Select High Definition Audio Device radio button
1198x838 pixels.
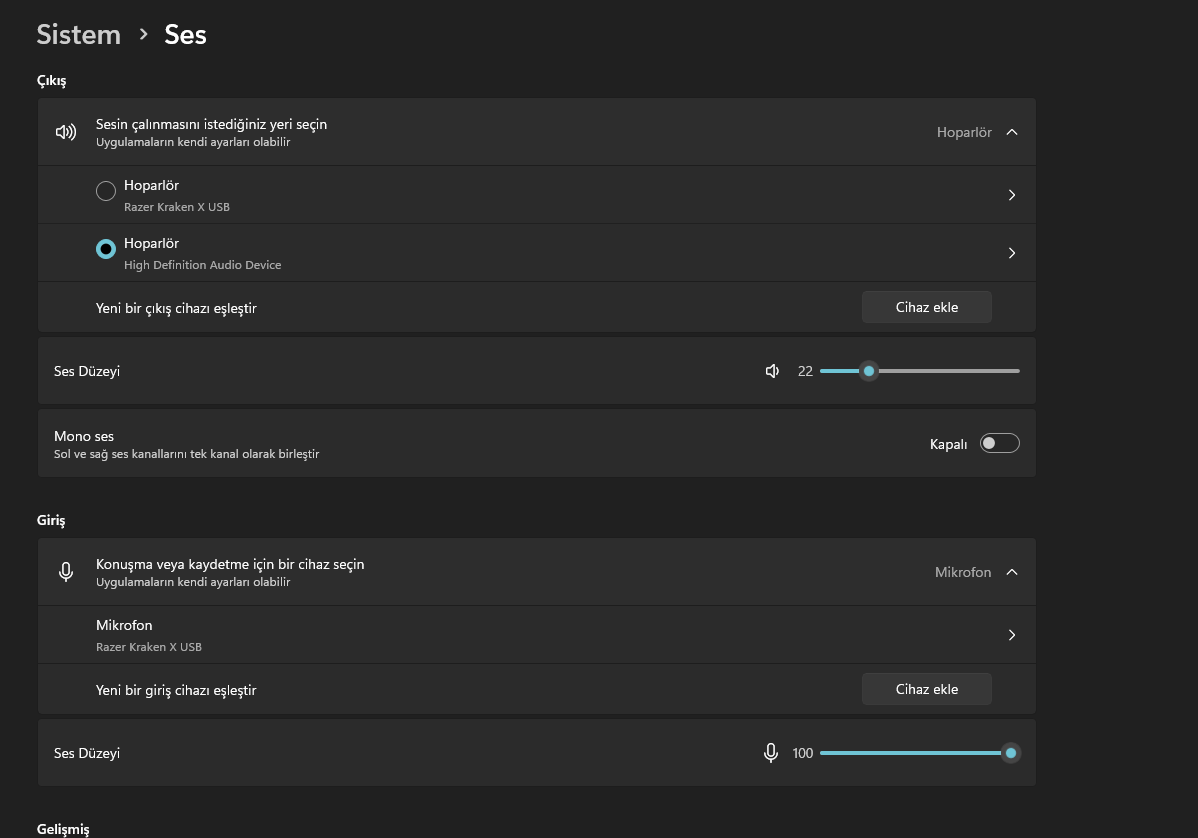(x=106, y=249)
